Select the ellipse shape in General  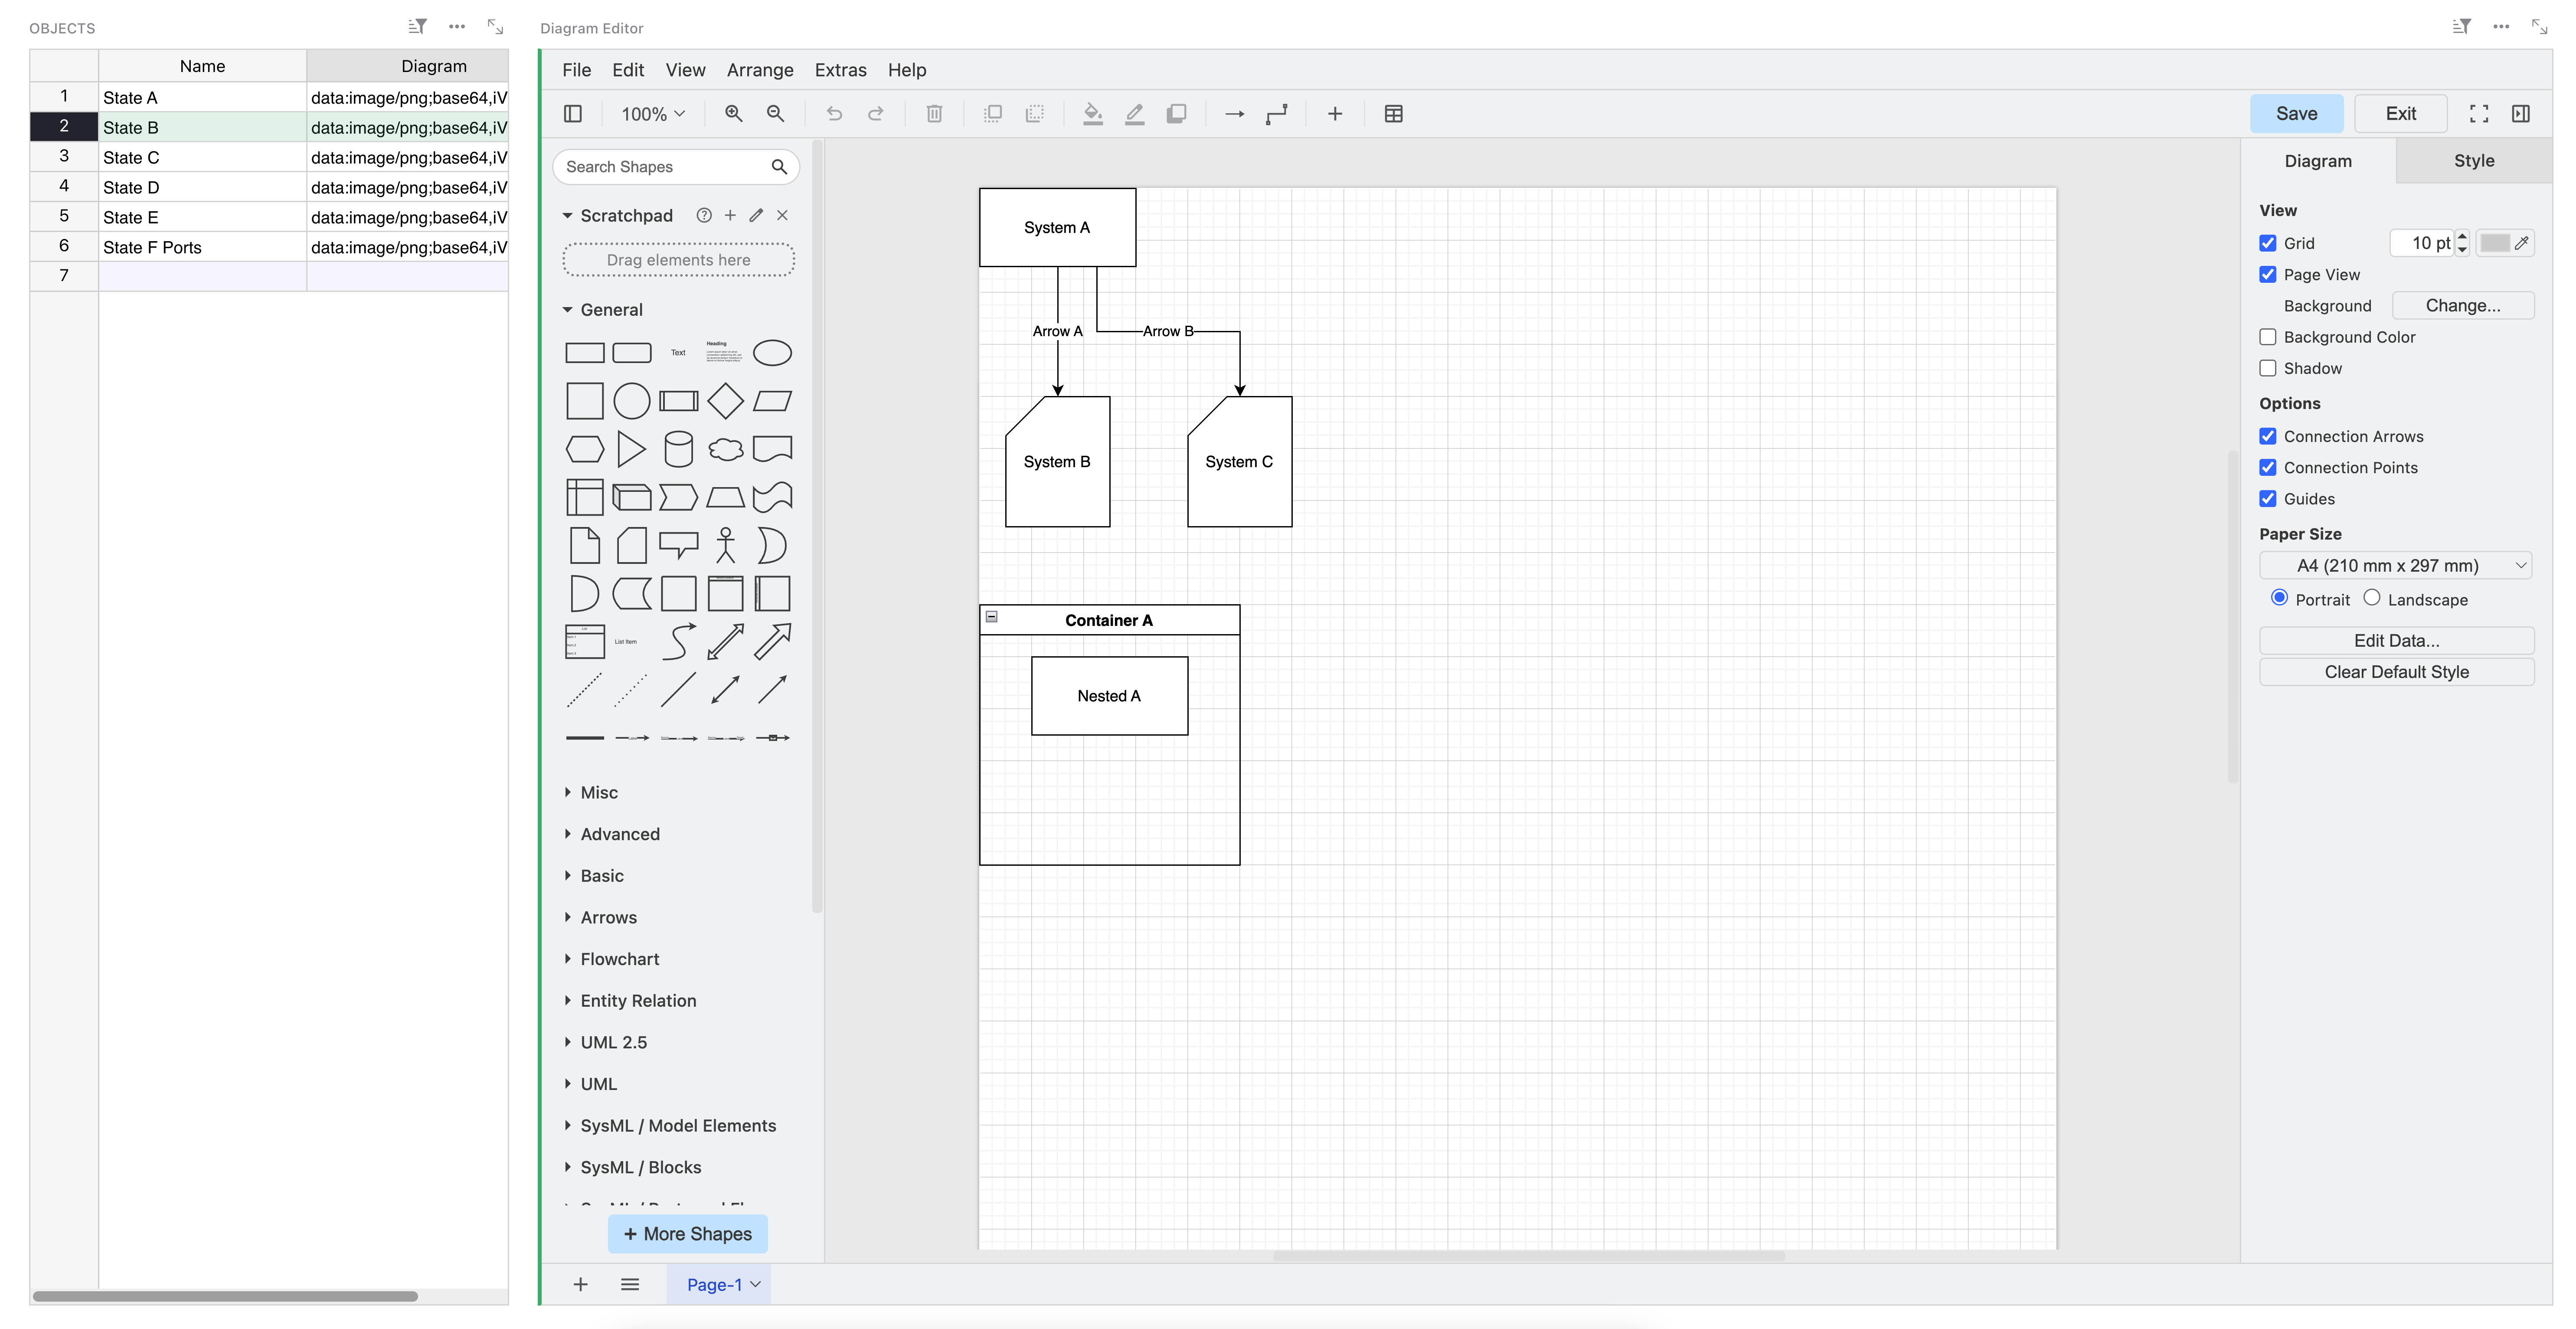click(x=772, y=353)
